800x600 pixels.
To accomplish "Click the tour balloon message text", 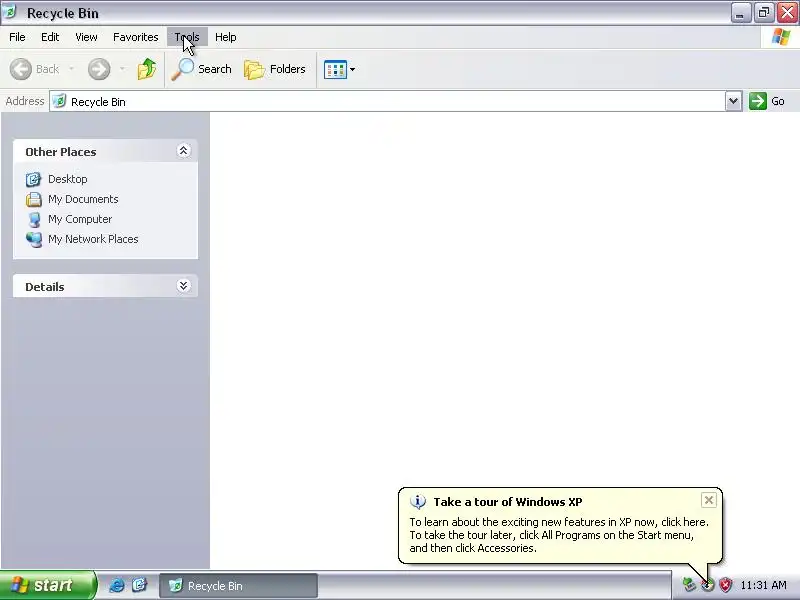I will [559, 535].
